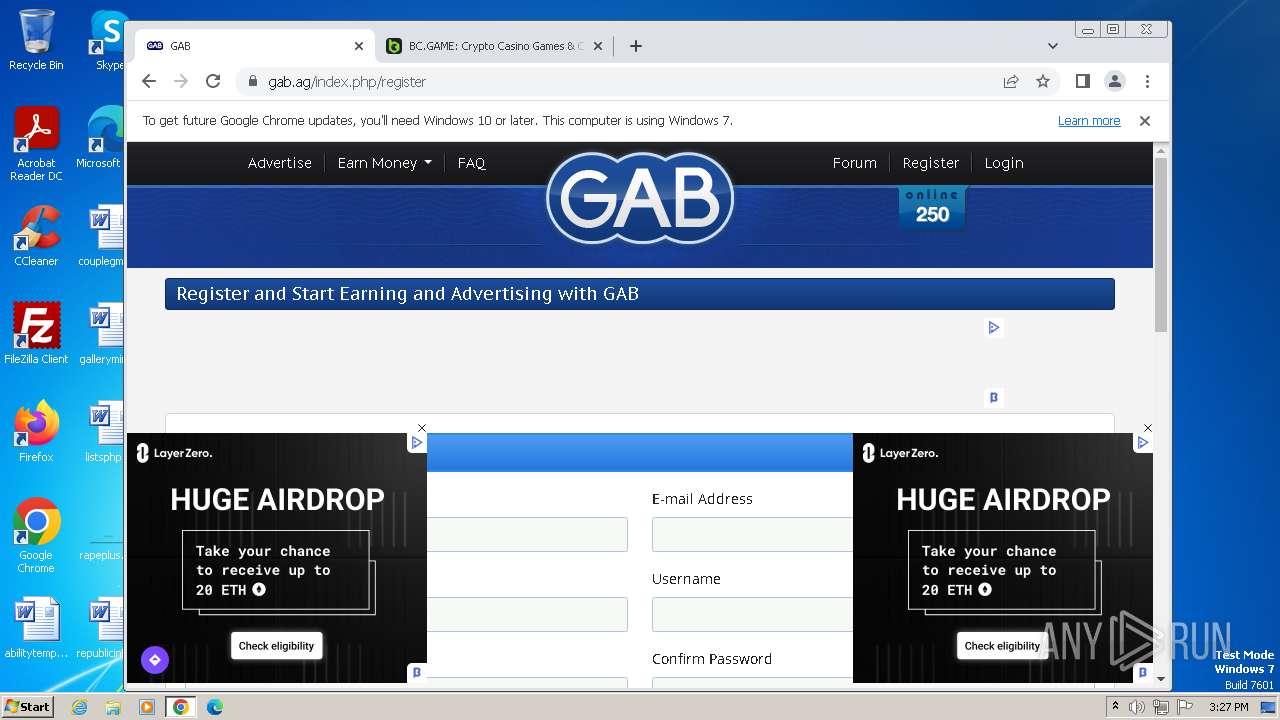Click the network icon in system tray
This screenshot has height=720, width=1280.
click(x=1161, y=707)
